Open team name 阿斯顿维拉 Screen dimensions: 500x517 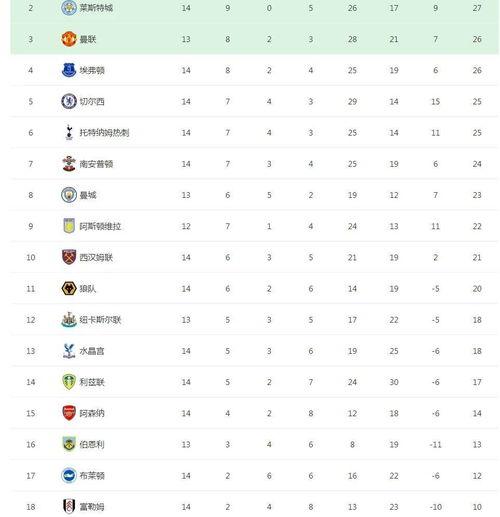(x=100, y=226)
